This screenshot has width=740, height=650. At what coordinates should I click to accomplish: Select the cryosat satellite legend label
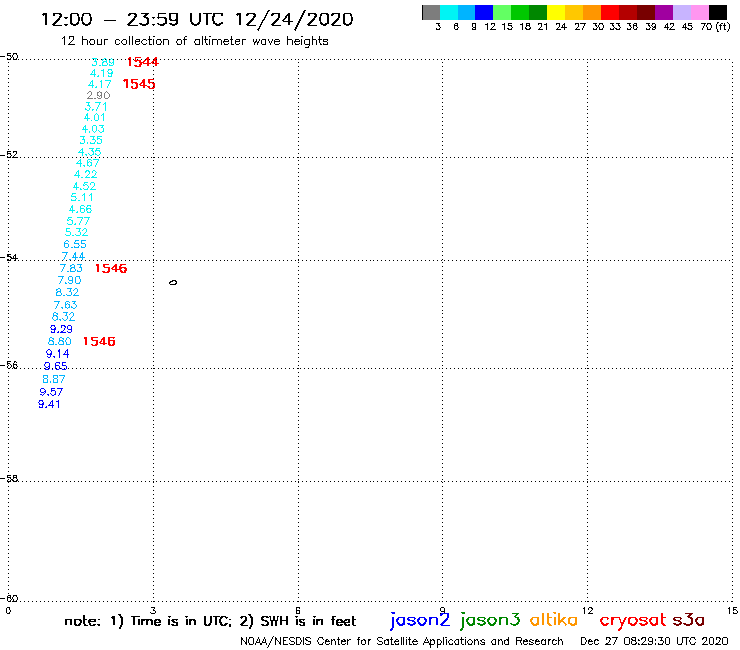tap(632, 621)
